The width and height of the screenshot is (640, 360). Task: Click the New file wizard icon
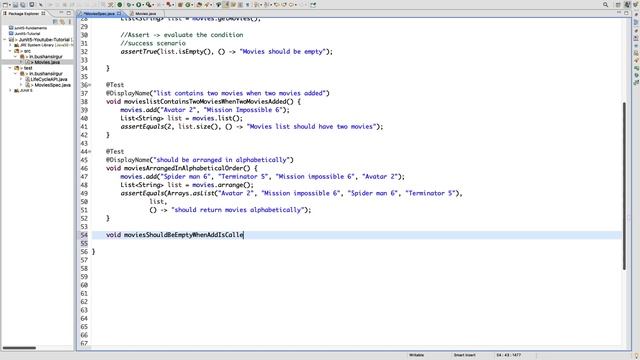(x=5, y=5)
